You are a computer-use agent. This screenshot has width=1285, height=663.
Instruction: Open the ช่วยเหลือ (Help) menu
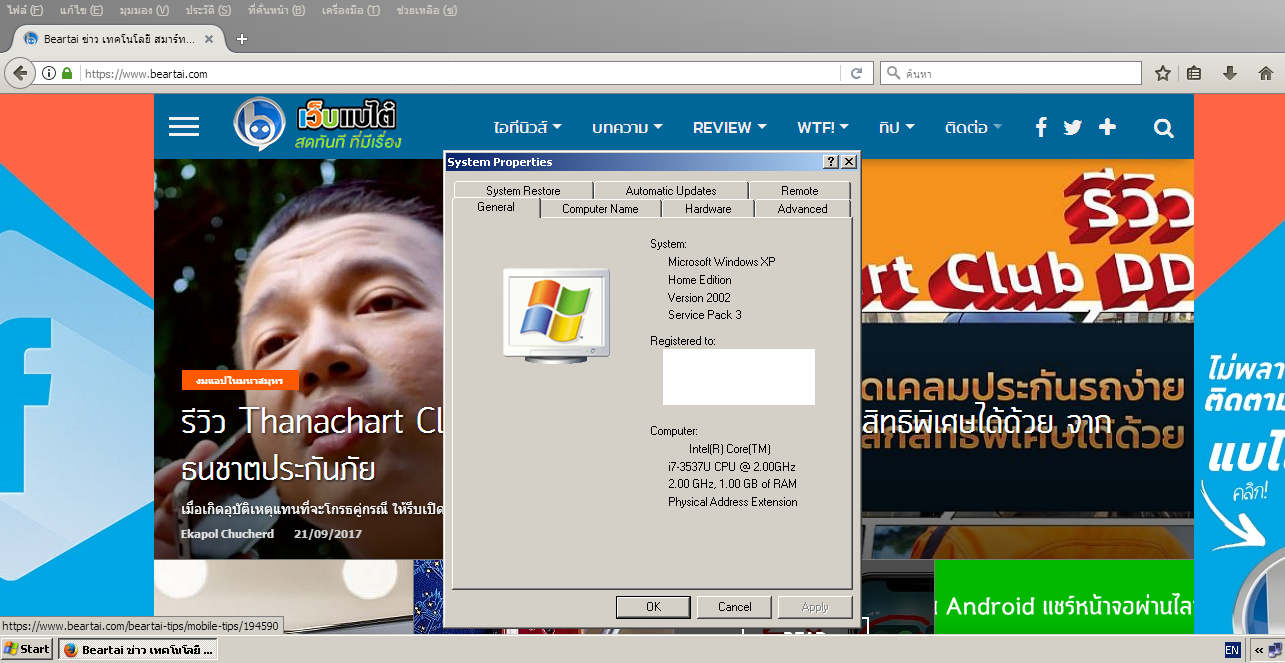(427, 10)
